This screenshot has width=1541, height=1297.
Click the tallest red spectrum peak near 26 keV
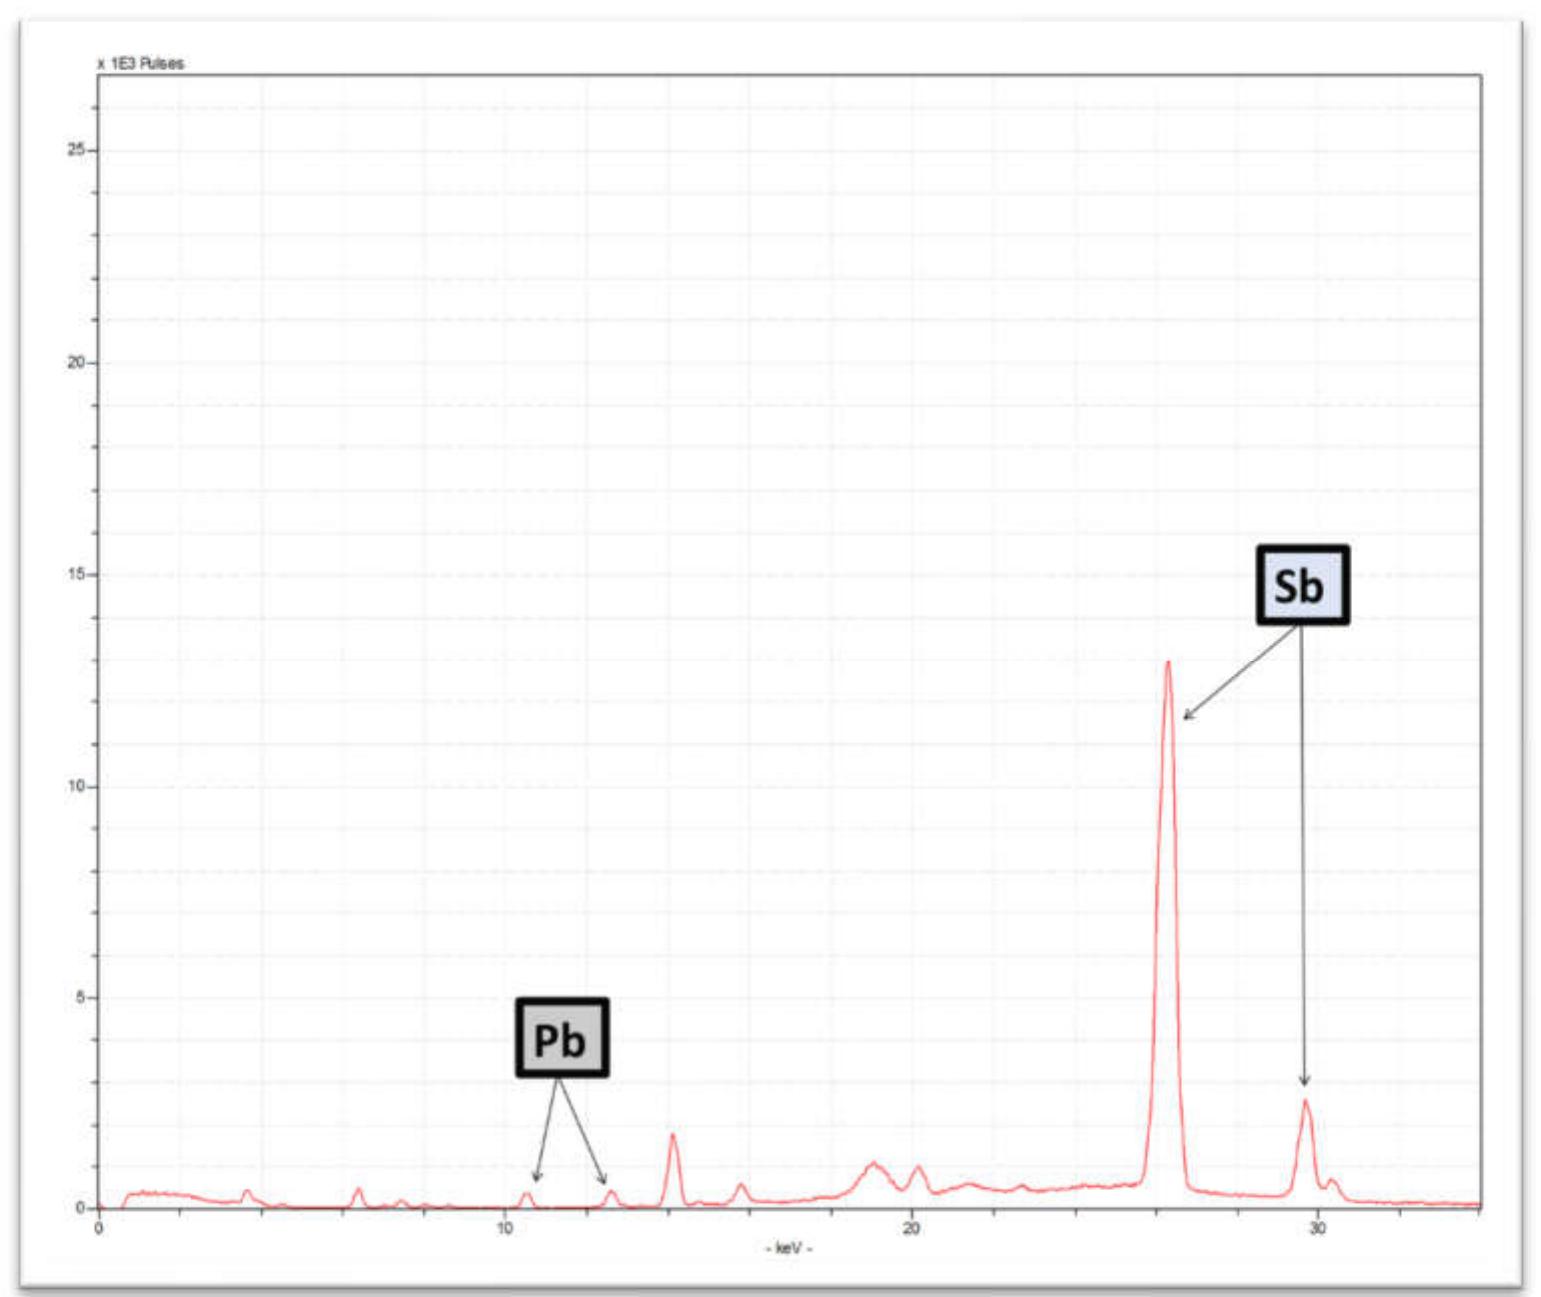coord(1167,925)
